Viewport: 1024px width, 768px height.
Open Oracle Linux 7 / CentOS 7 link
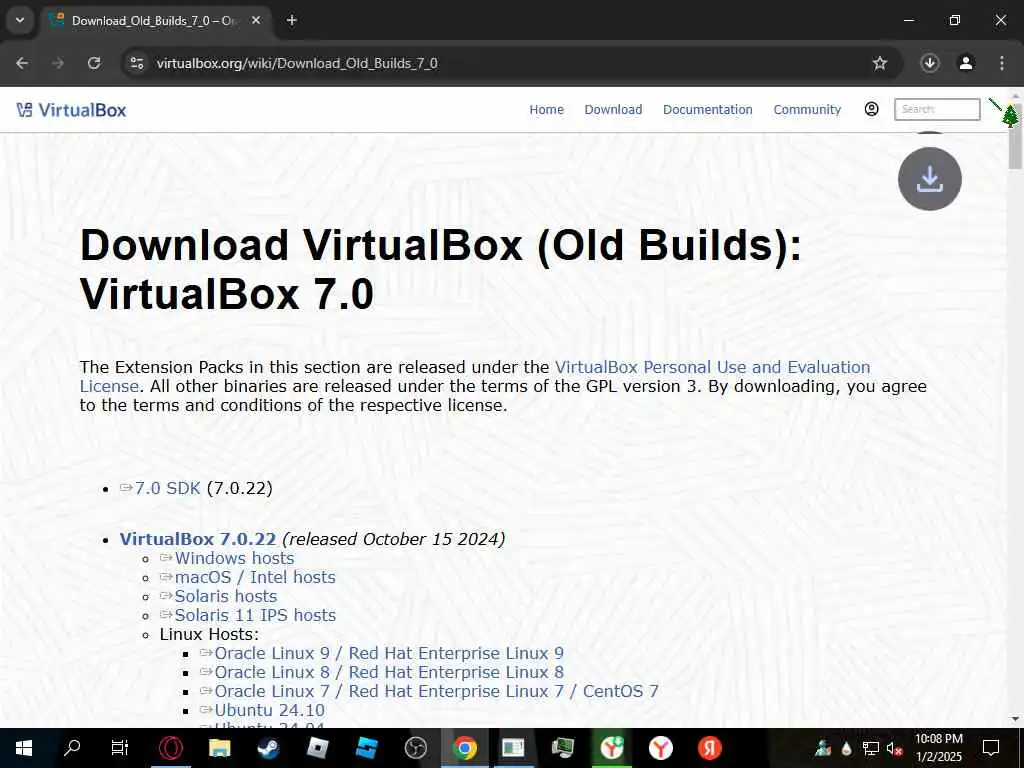(436, 691)
